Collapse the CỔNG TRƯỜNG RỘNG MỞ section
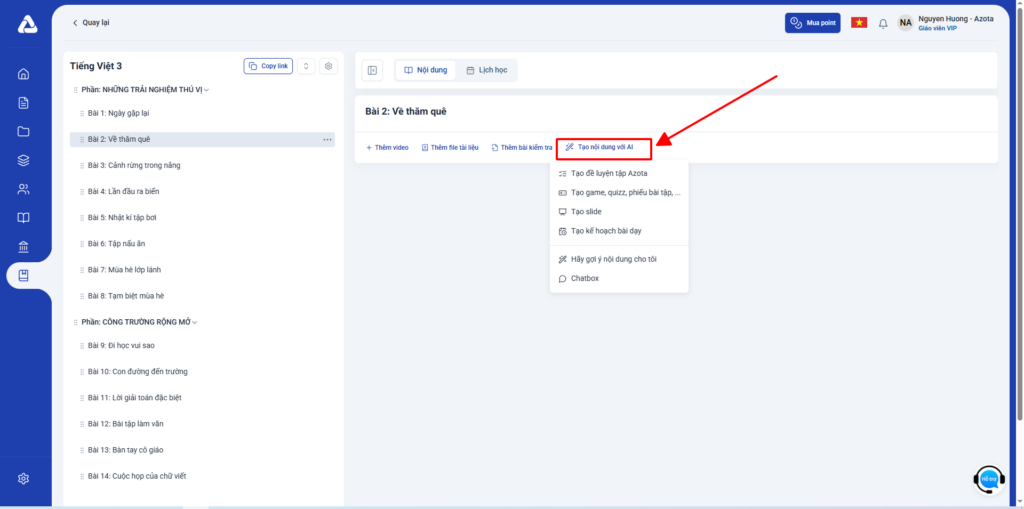Image resolution: width=1024 pixels, height=509 pixels. [195, 322]
